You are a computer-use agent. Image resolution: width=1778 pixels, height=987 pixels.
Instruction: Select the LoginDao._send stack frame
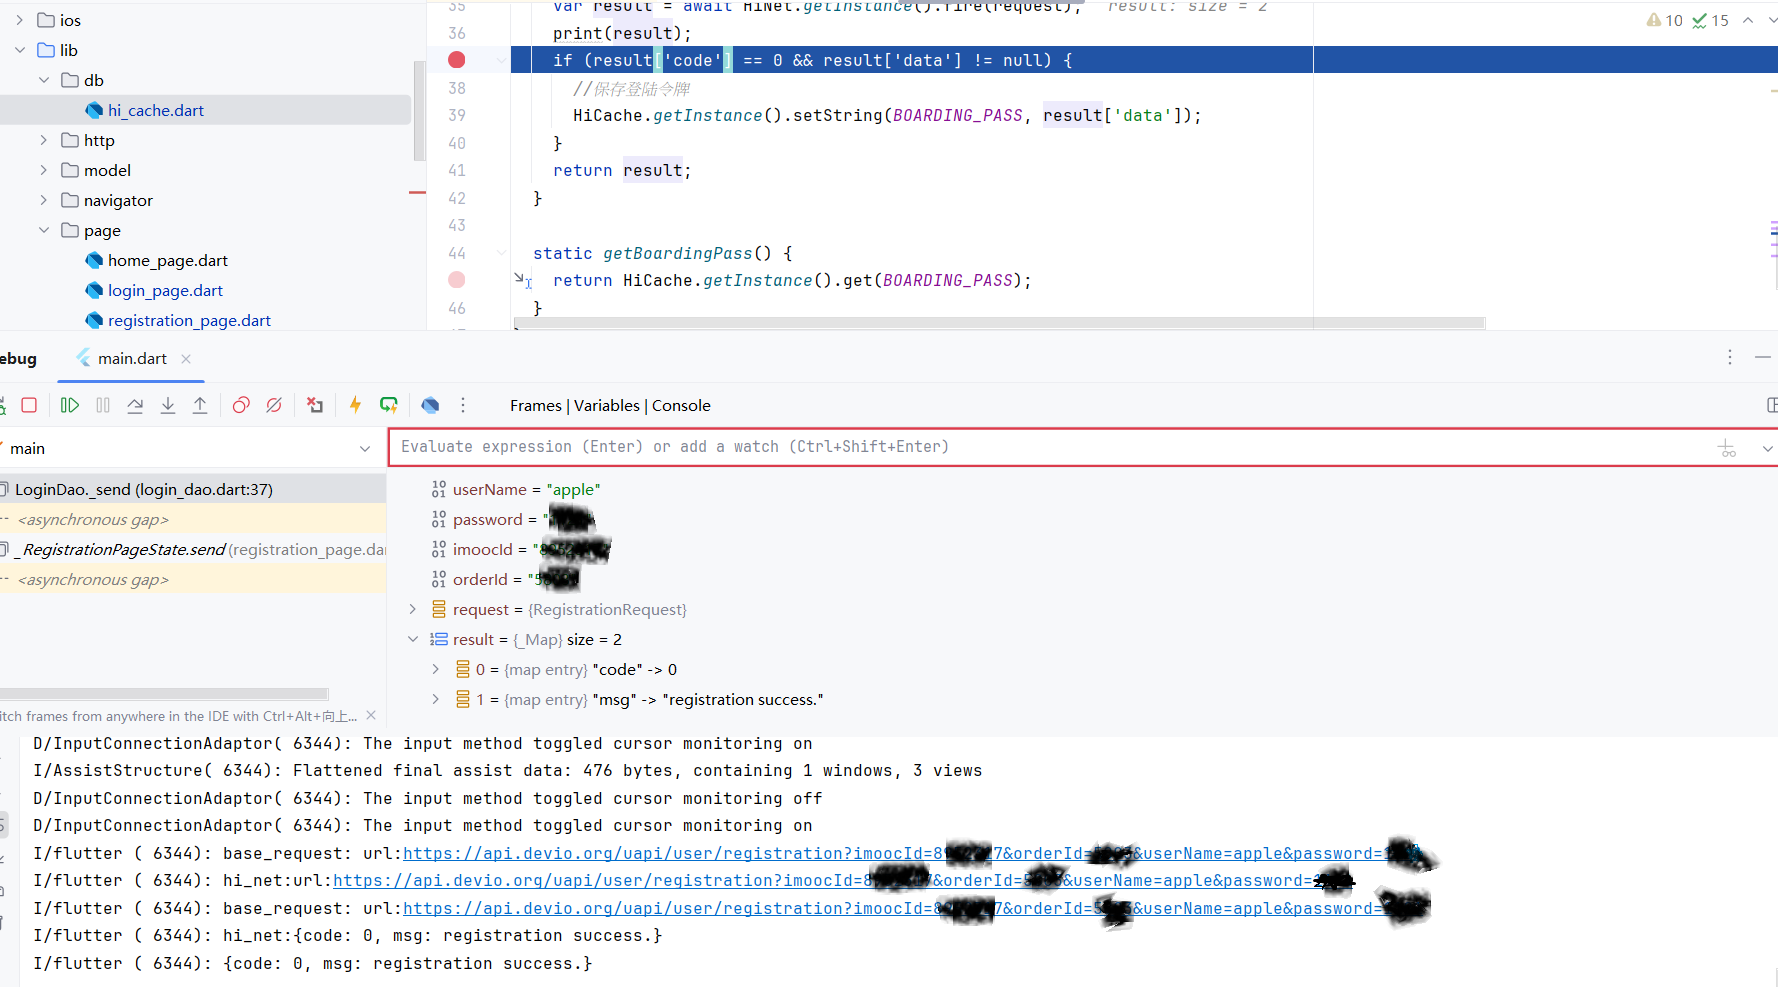193,489
